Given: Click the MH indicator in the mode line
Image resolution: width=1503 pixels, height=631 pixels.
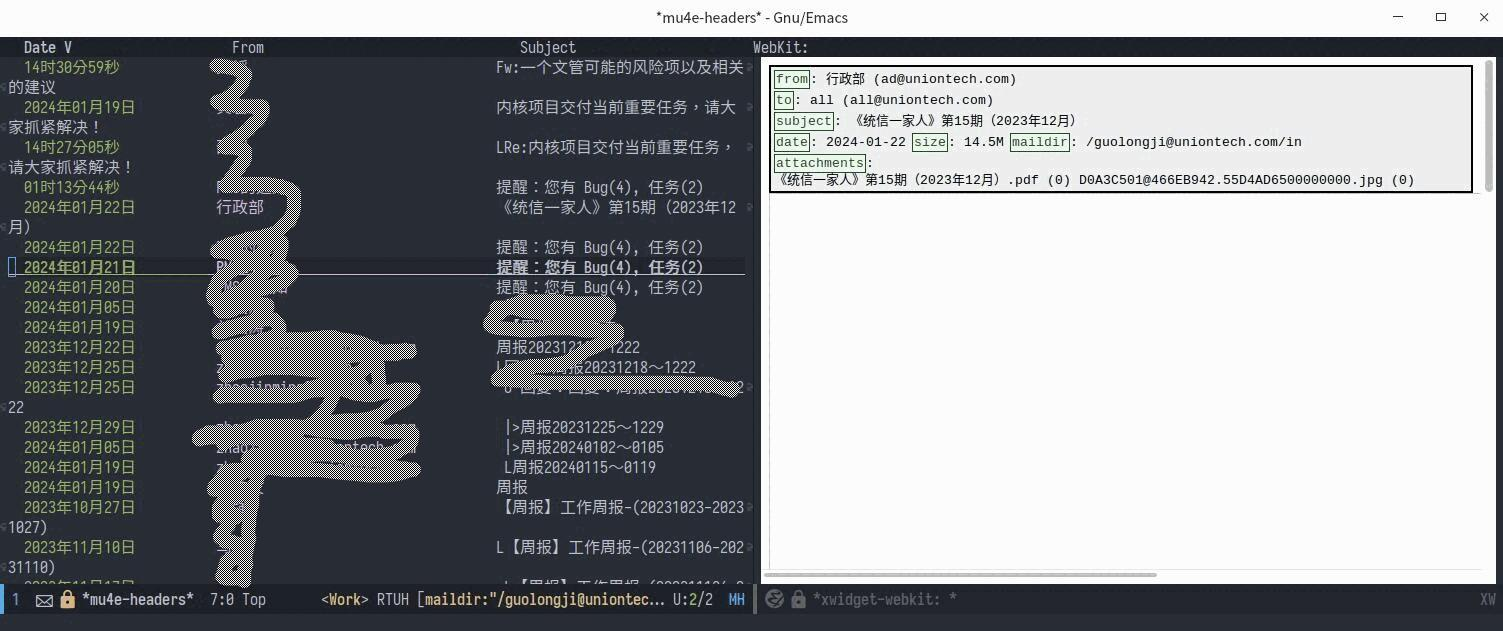Looking at the screenshot, I should 736,600.
